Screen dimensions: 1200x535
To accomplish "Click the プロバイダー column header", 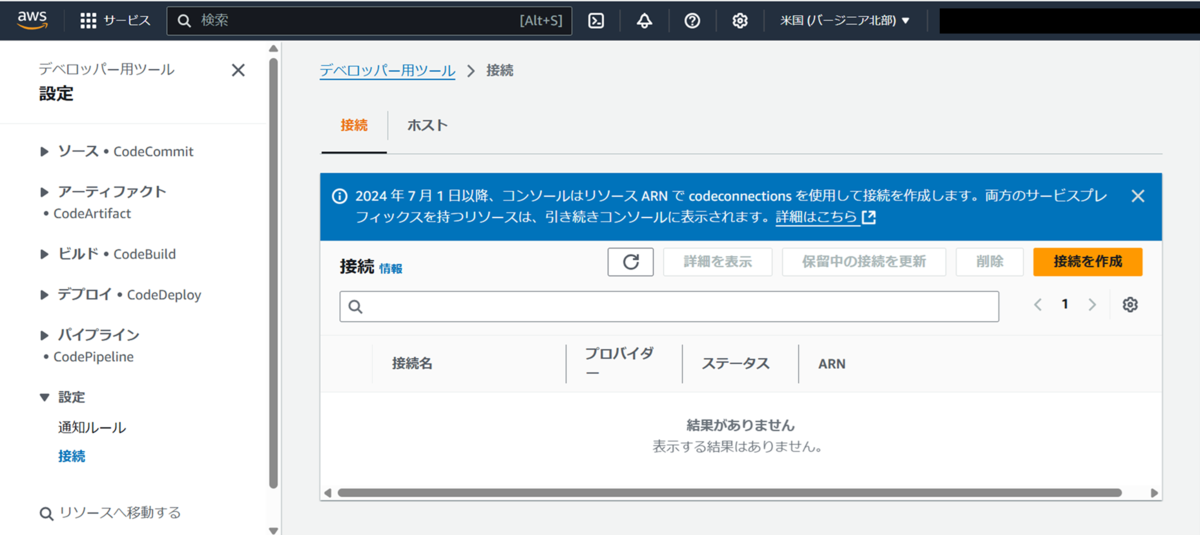I will point(620,363).
